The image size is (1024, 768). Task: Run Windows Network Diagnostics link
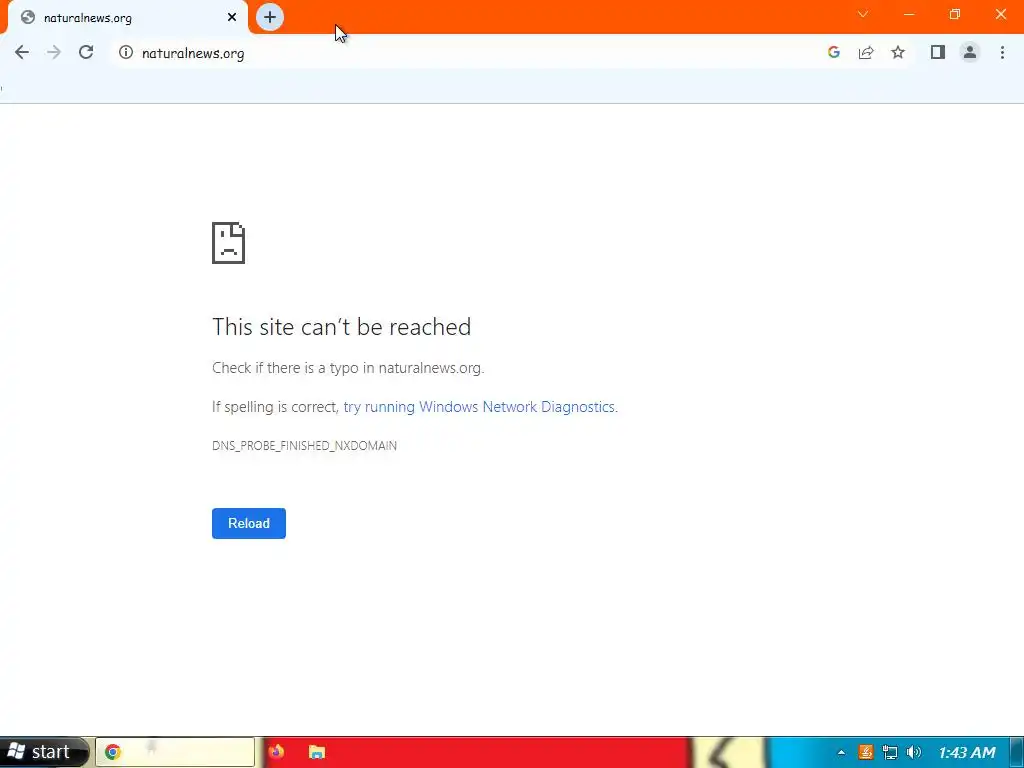480,407
